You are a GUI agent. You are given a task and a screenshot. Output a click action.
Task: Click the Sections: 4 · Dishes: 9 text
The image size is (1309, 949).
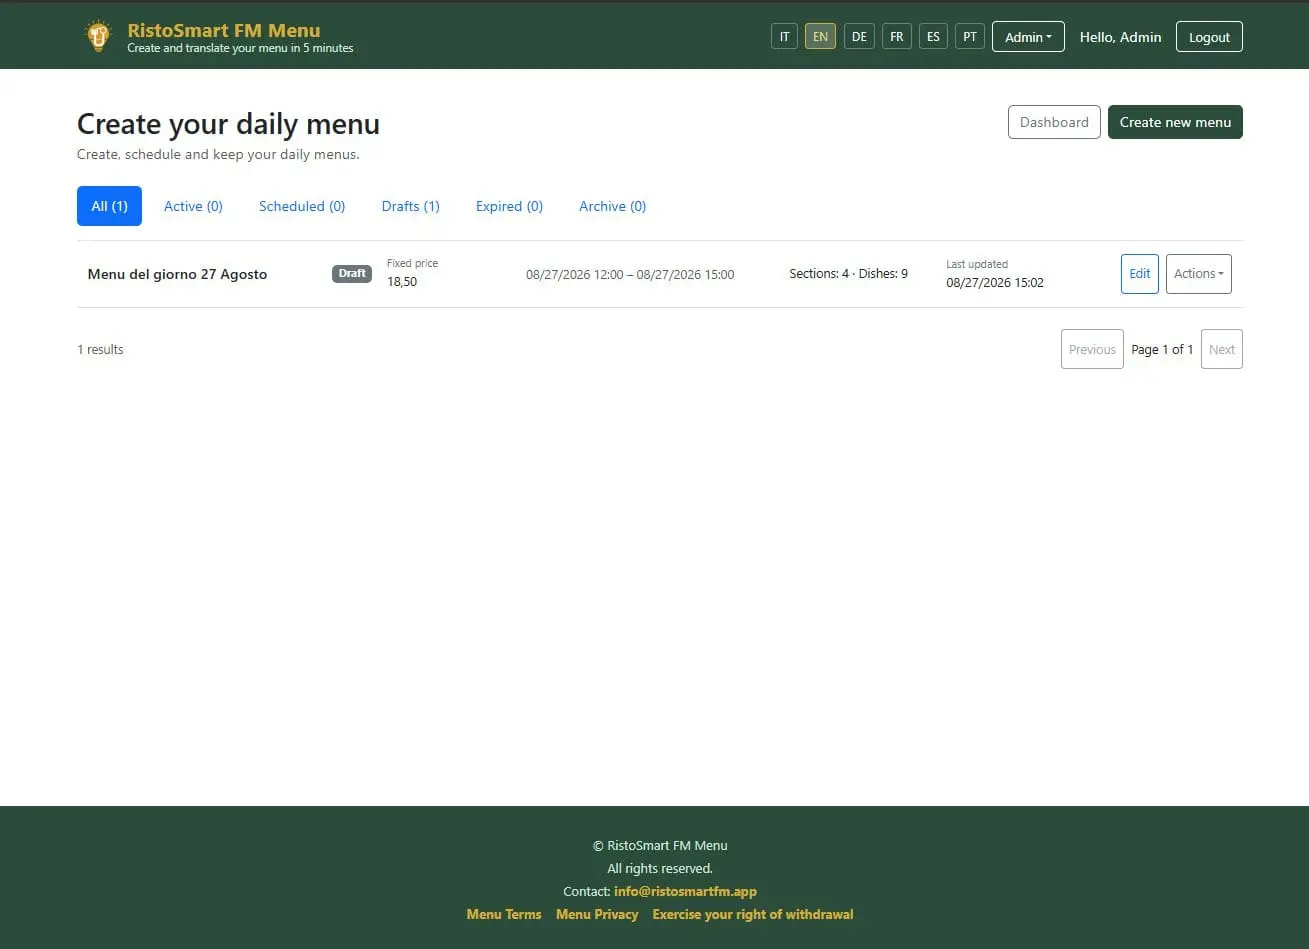849,273
